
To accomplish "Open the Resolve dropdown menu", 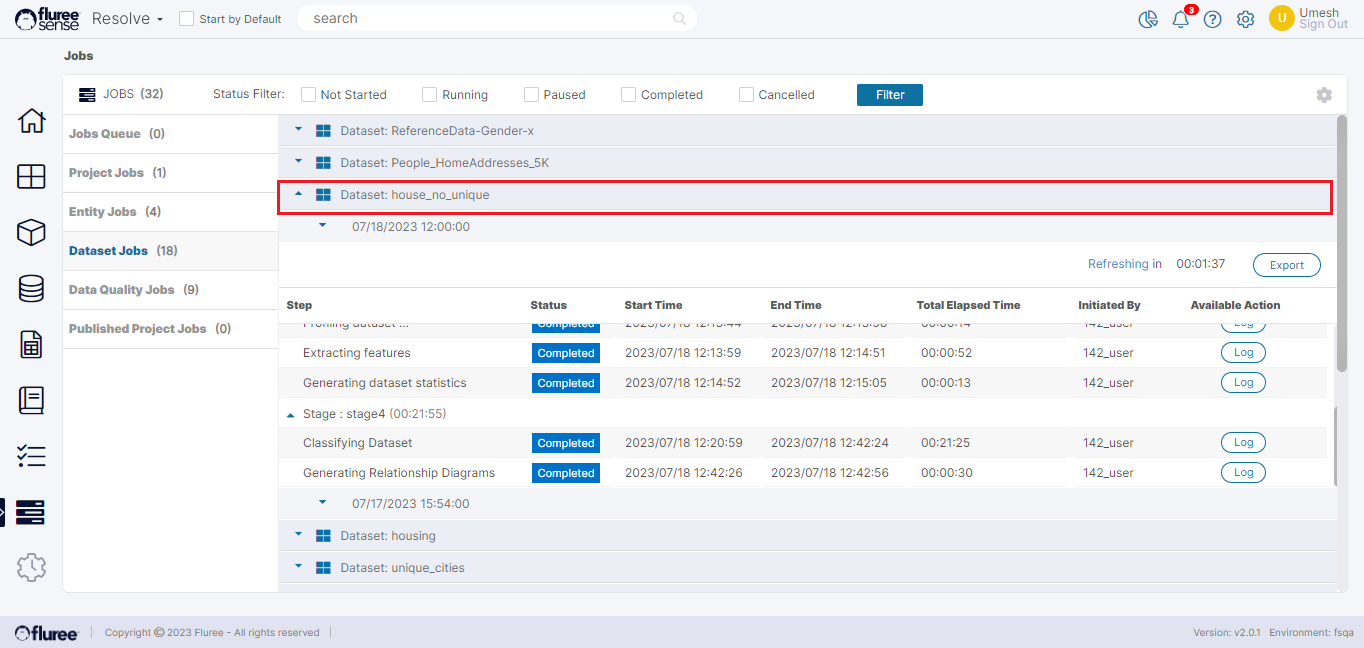I will [127, 19].
